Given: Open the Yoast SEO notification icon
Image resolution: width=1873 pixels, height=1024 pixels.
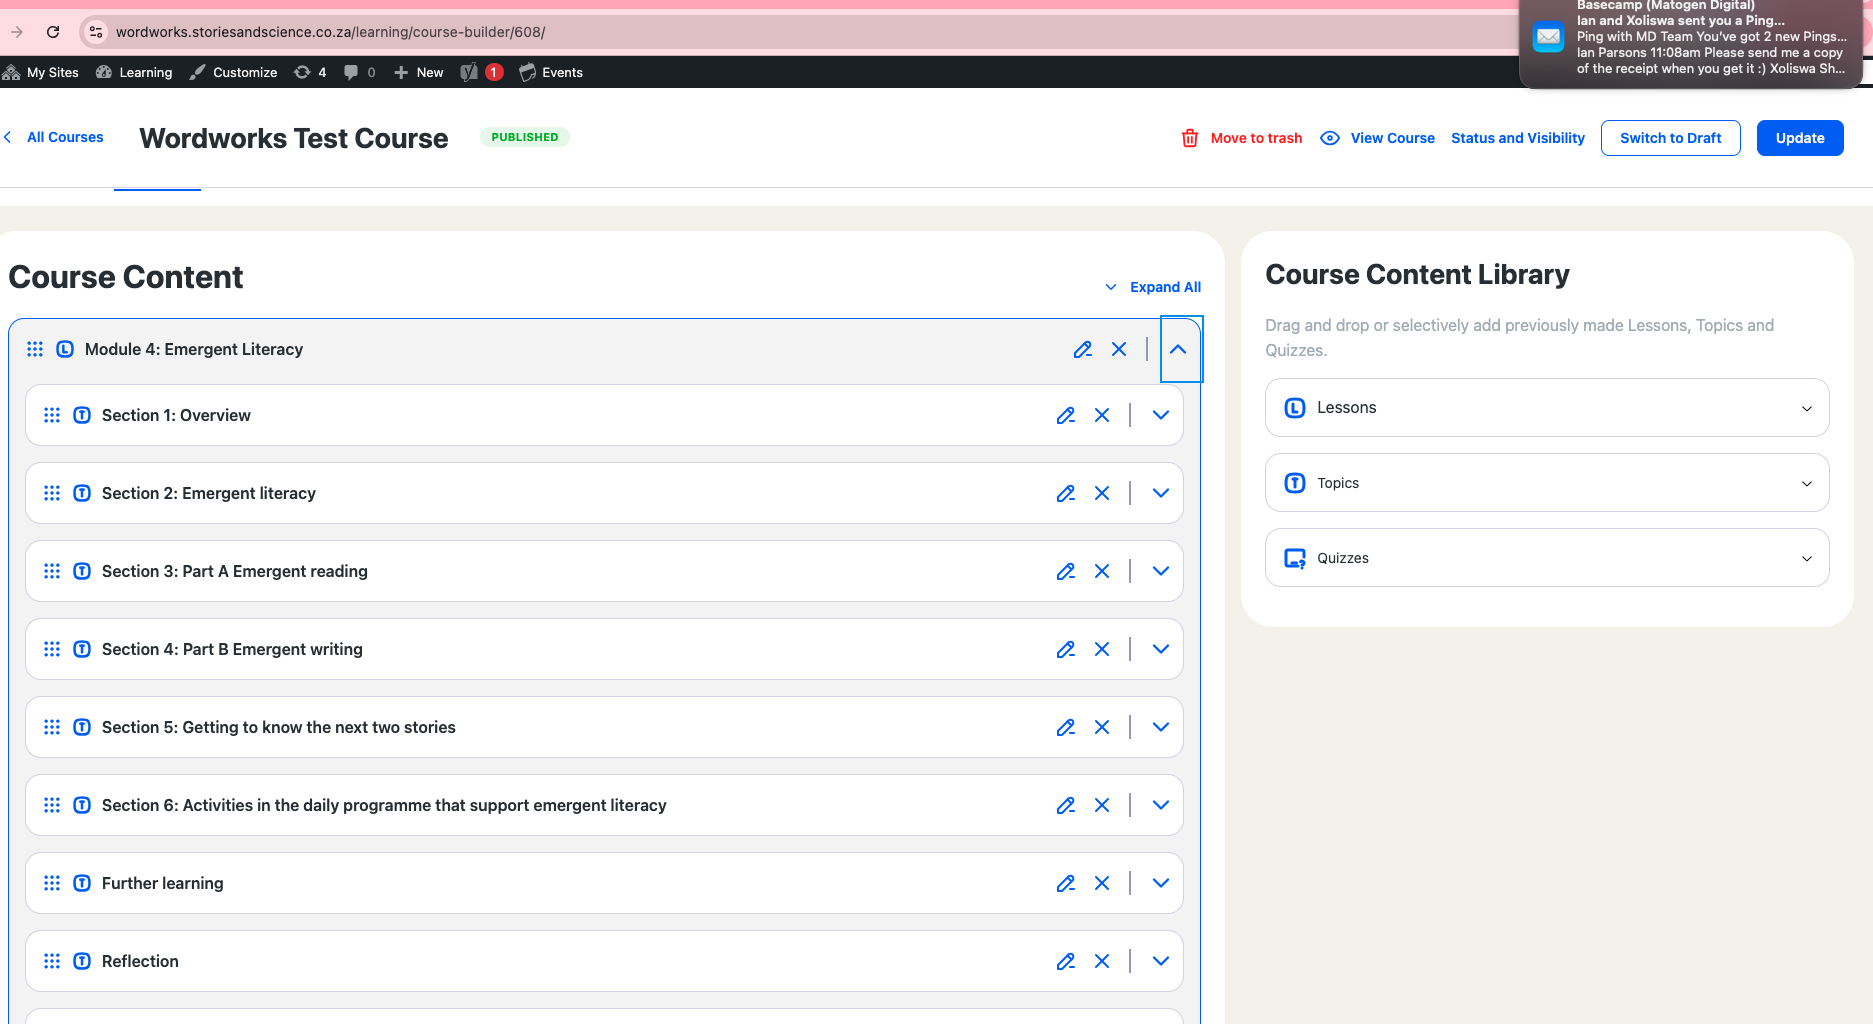Looking at the screenshot, I should click(469, 72).
